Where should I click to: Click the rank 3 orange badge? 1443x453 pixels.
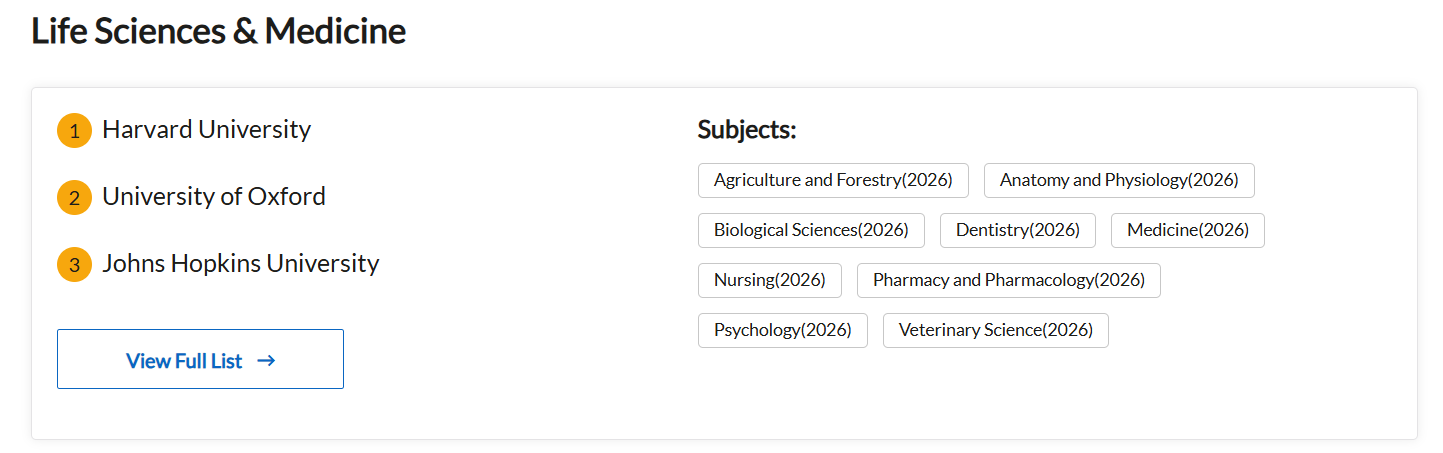click(74, 265)
